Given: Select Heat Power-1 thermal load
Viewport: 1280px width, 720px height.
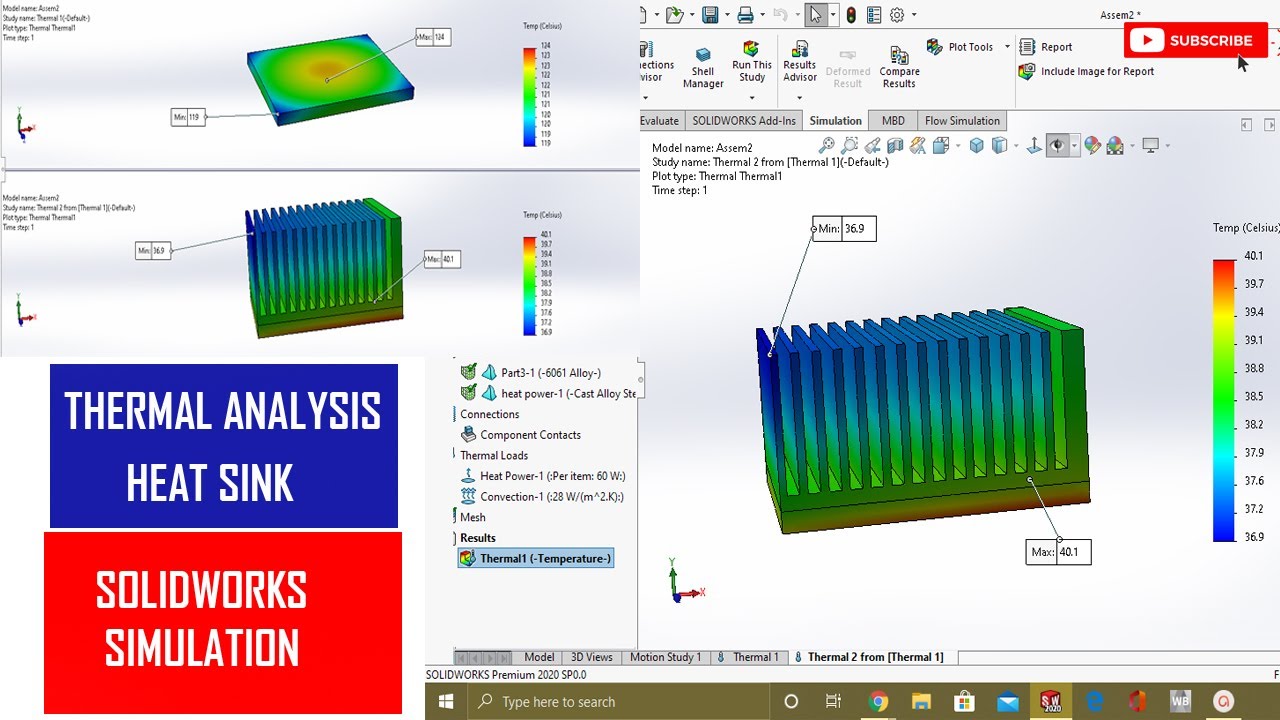Looking at the screenshot, I should tap(543, 476).
